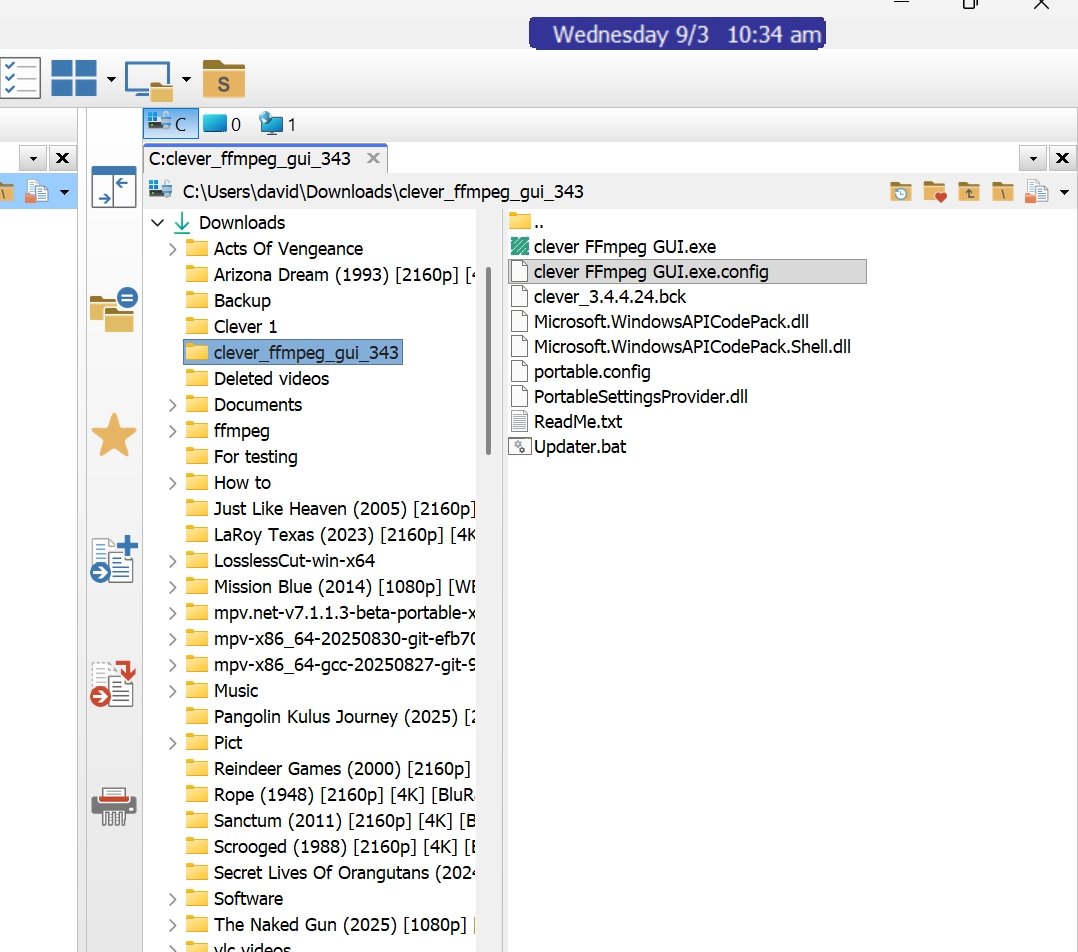Close the left pane with X button
The height and width of the screenshot is (952, 1078).
[x=63, y=158]
